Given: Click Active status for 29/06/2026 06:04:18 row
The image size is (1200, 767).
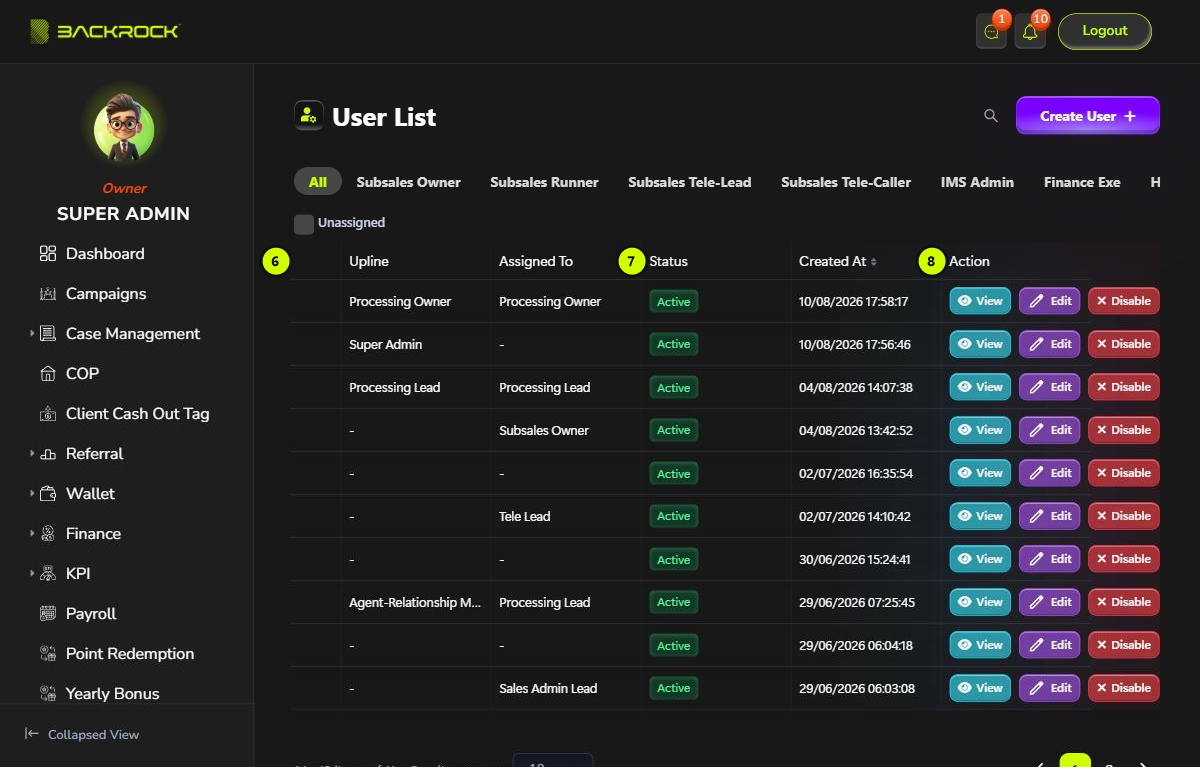Looking at the screenshot, I should (674, 646).
